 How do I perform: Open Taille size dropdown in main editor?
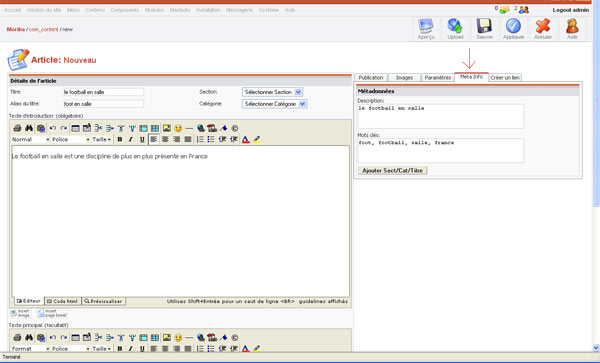coord(101,349)
